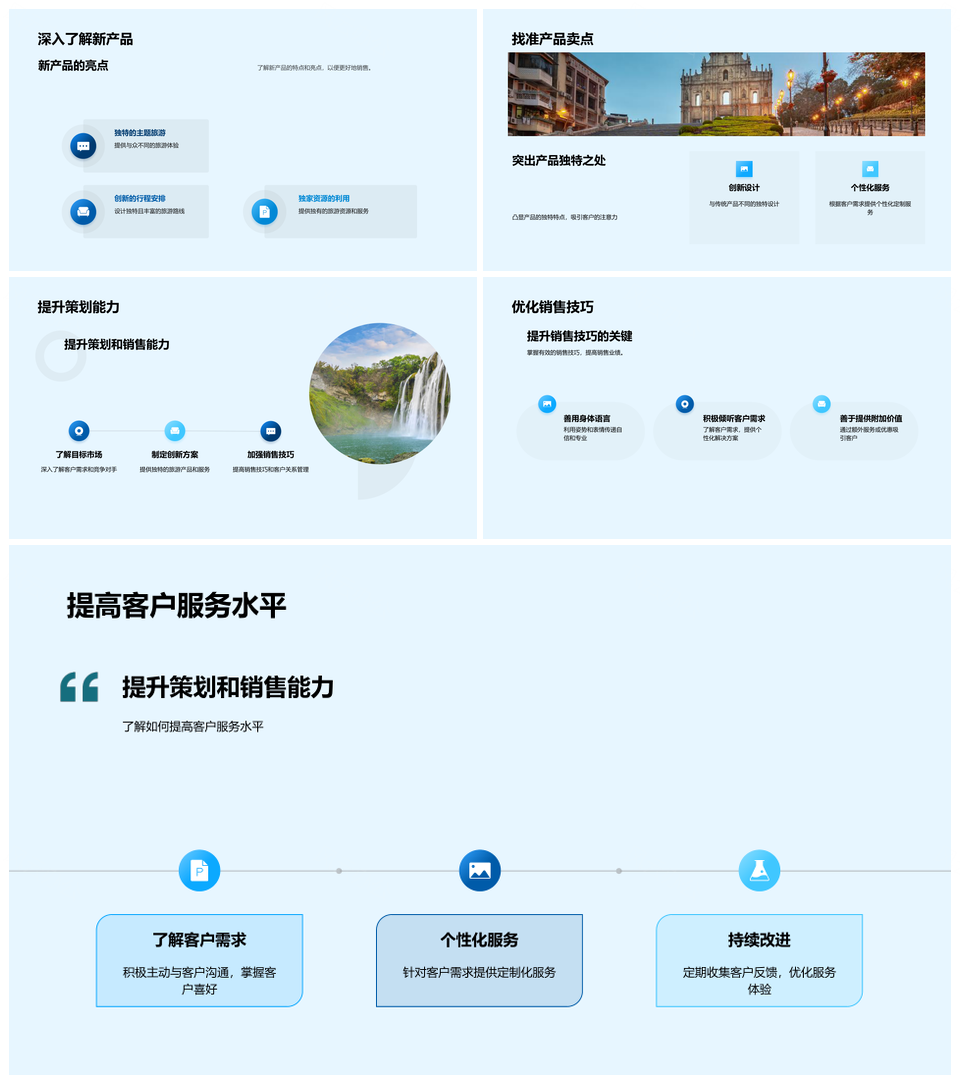Viewport: 960px width, 1084px height.
Task: Click the chat icon above 加强销售技巧
Action: [271, 431]
